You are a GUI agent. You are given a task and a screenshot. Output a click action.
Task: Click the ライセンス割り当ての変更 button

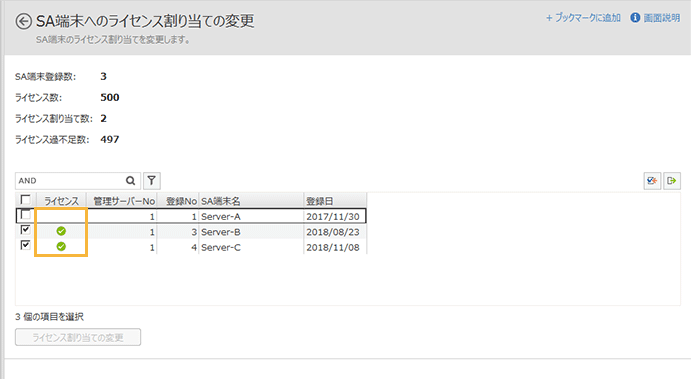78,337
